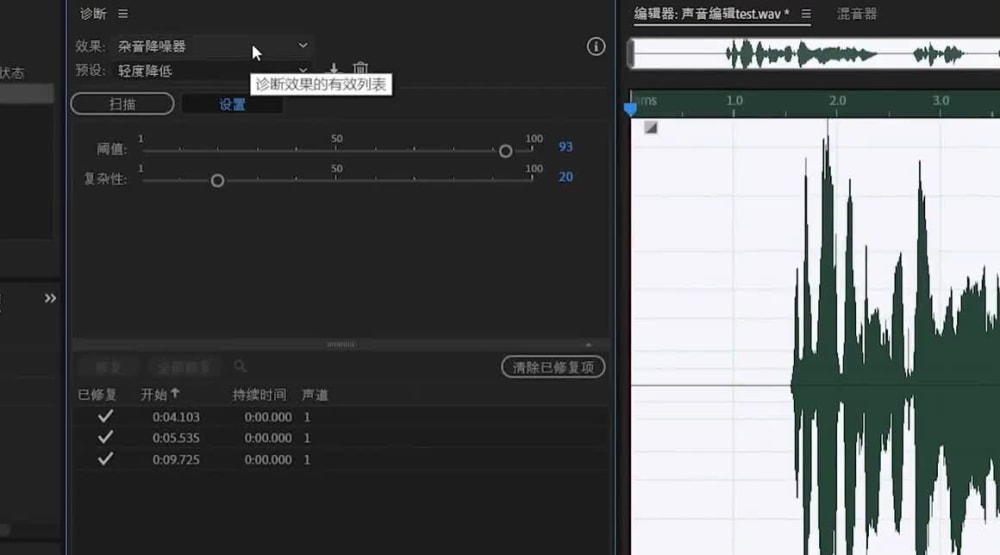The width and height of the screenshot is (1000, 555).
Task: Open the 诊断 panel menu icon
Action: tap(123, 13)
